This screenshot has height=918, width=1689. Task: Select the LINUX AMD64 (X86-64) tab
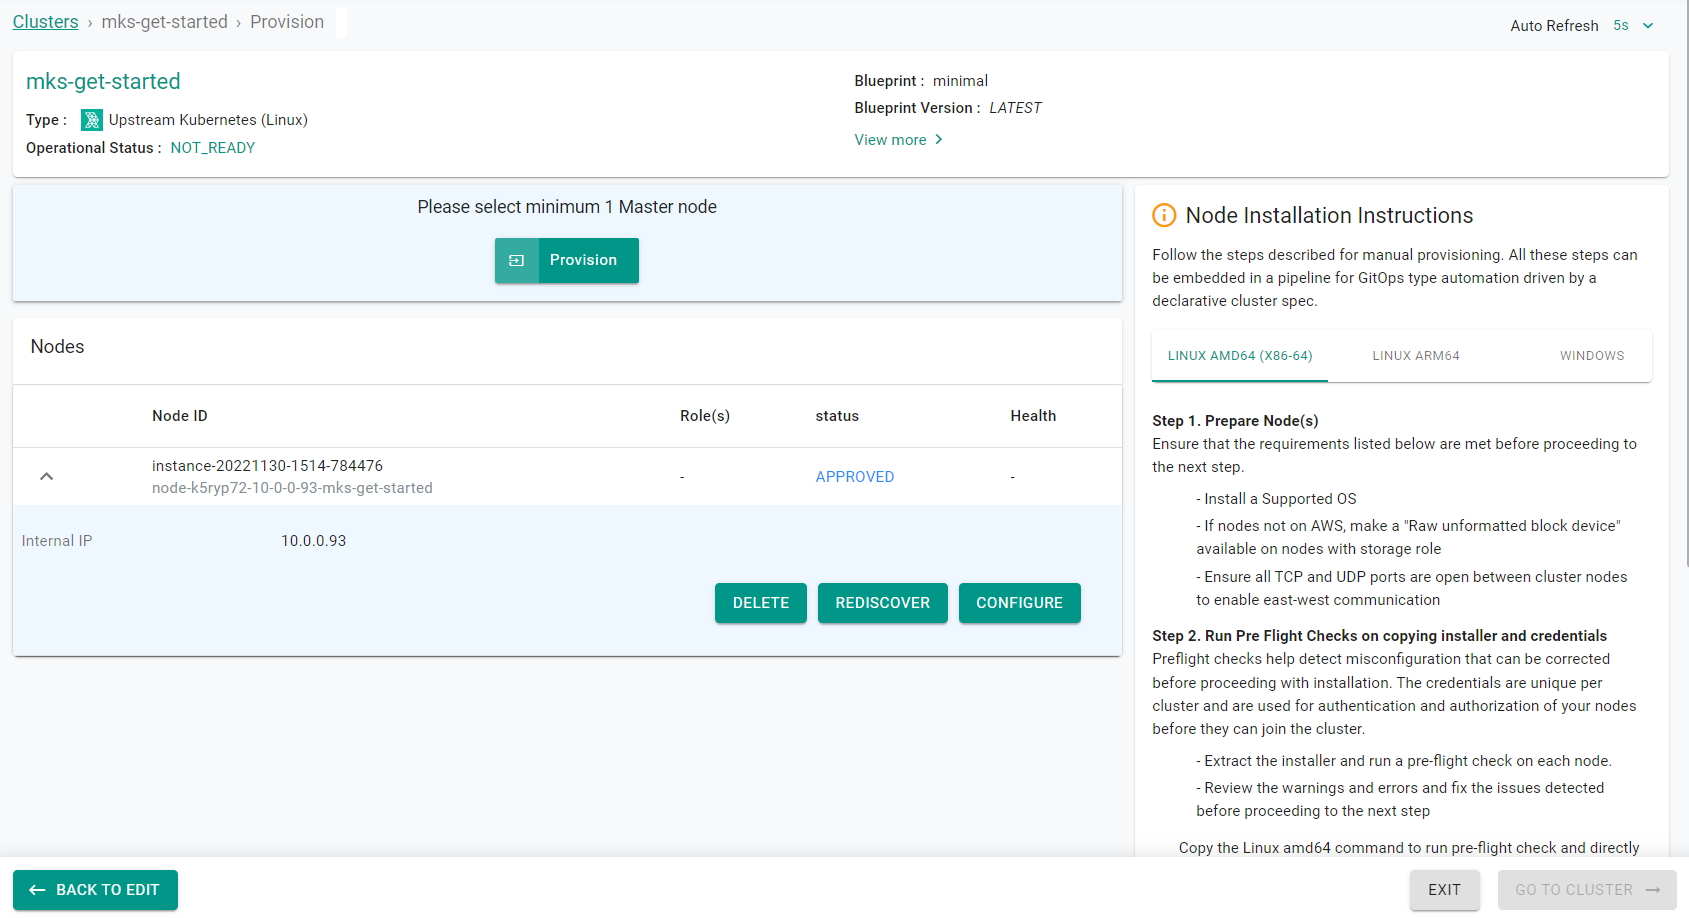[x=1240, y=356]
